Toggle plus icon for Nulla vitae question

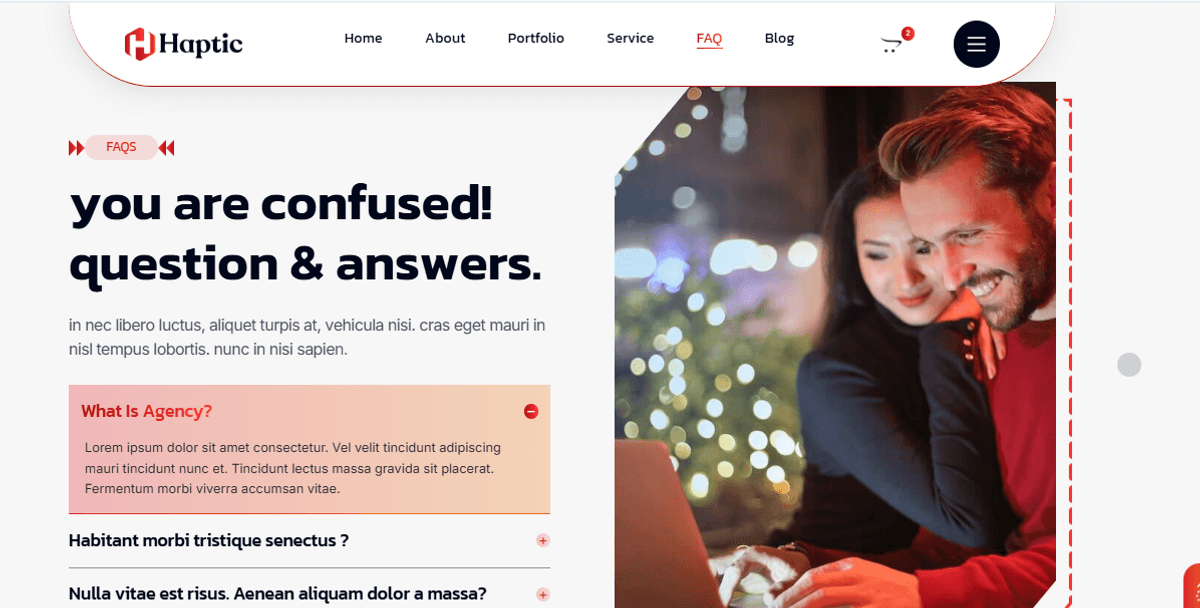543,594
